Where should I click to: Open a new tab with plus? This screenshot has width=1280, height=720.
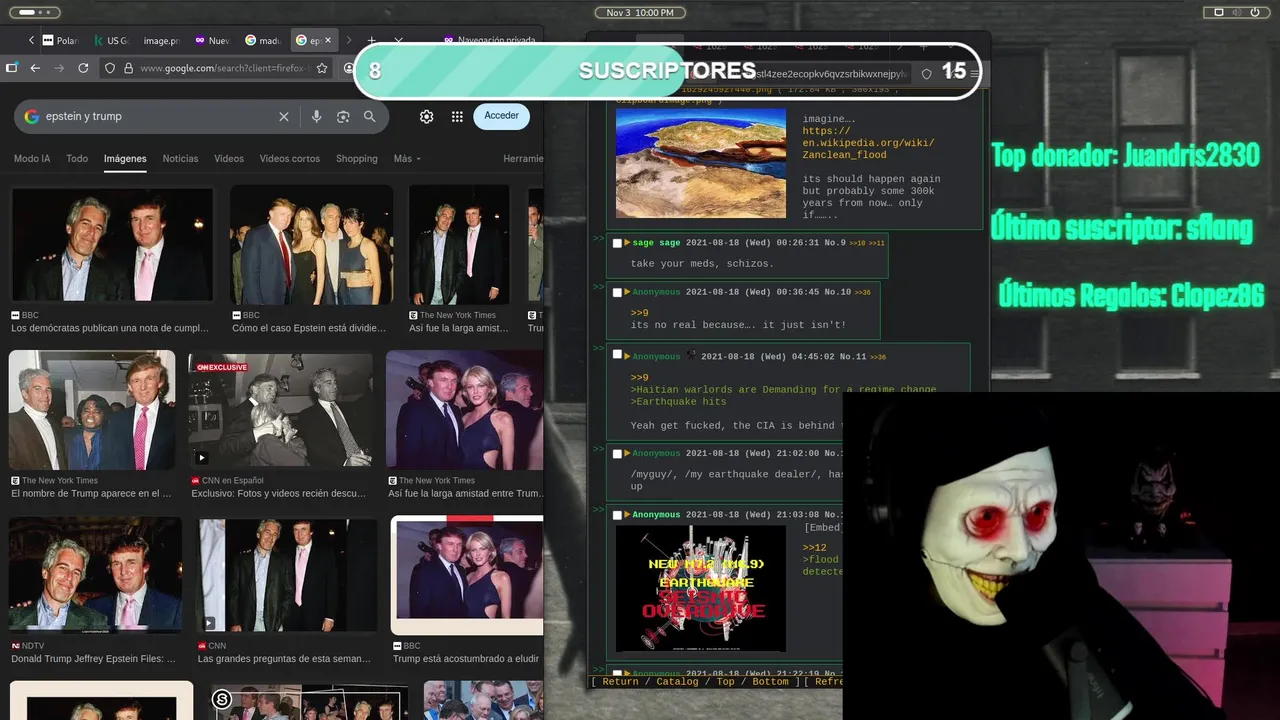(x=371, y=41)
